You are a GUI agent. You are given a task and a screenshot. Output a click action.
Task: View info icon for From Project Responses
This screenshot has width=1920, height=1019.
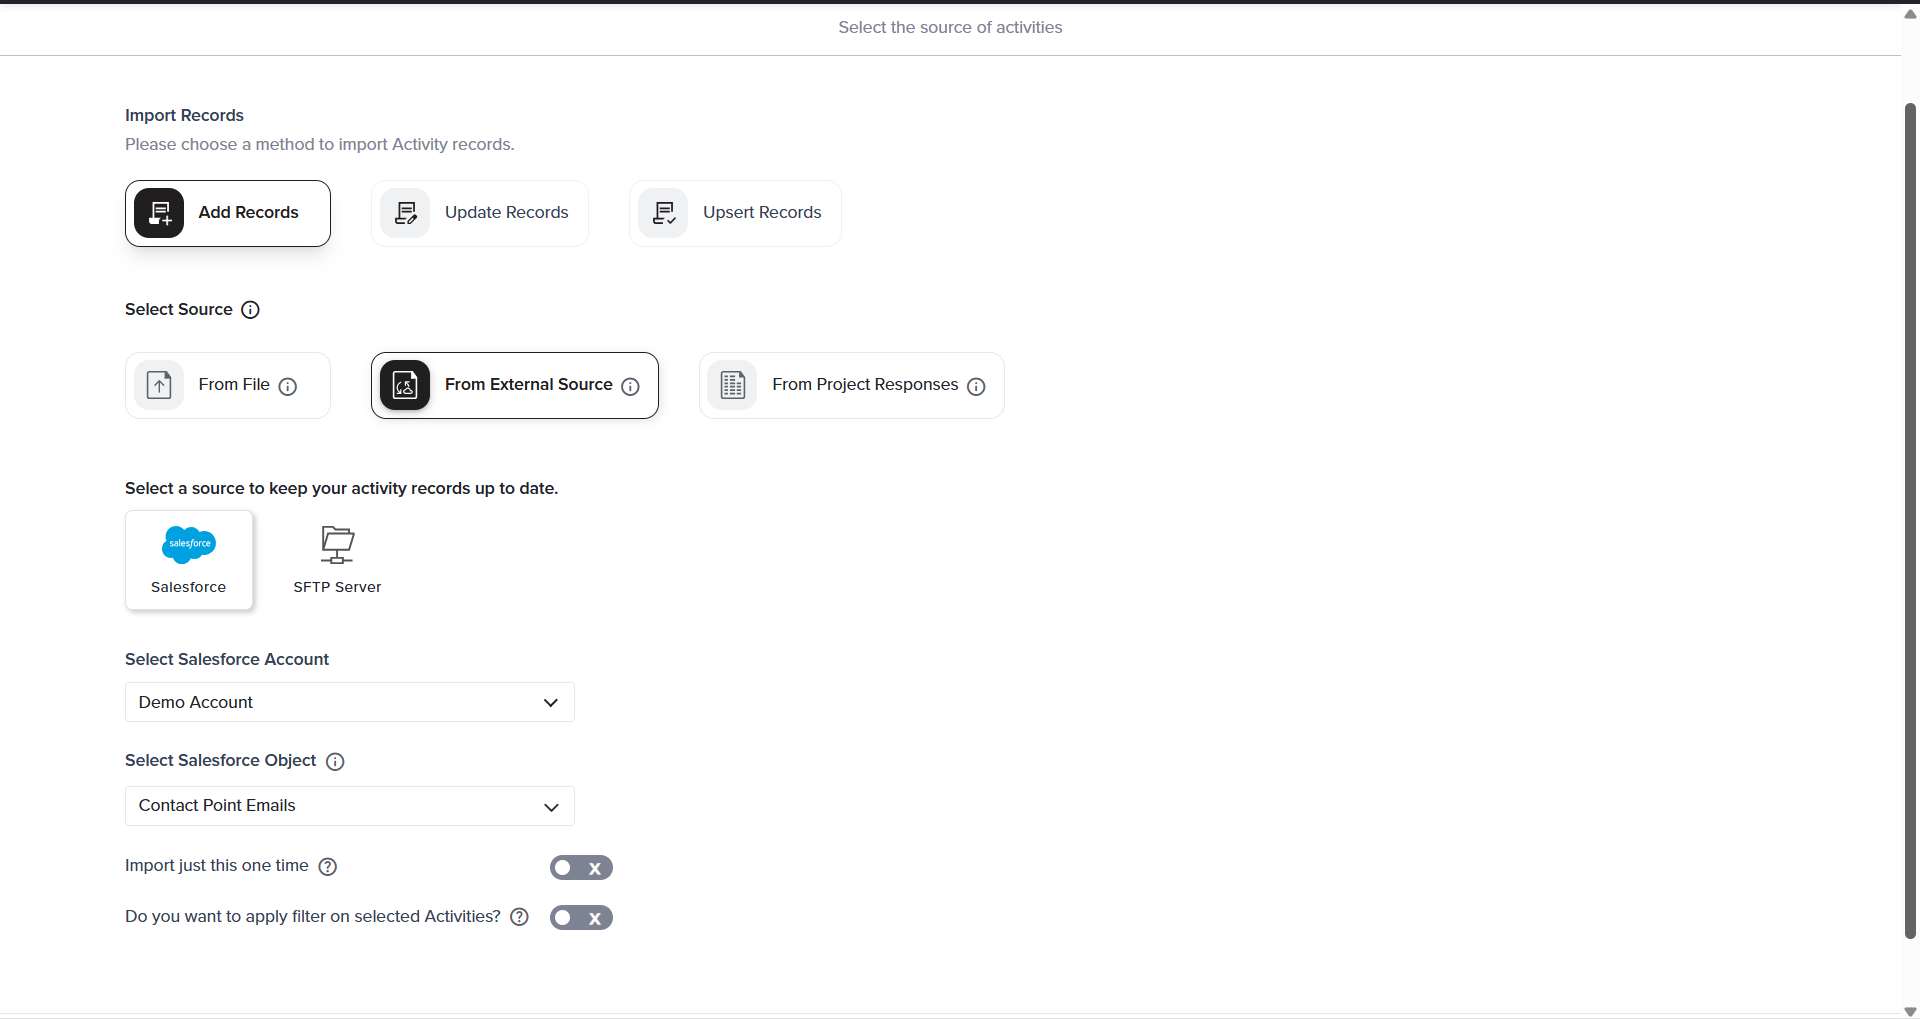976,386
